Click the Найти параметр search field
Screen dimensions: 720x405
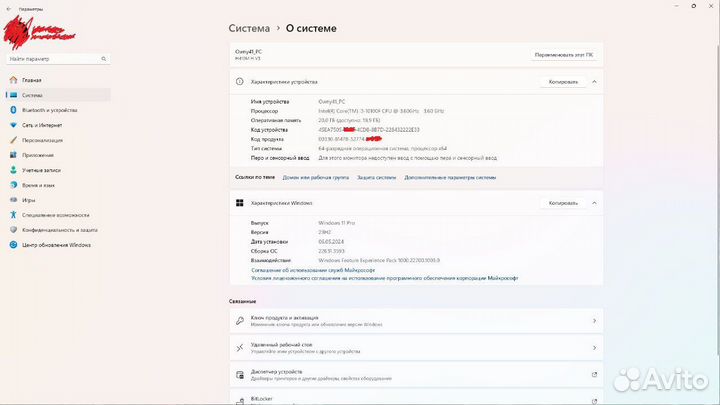coord(58,59)
